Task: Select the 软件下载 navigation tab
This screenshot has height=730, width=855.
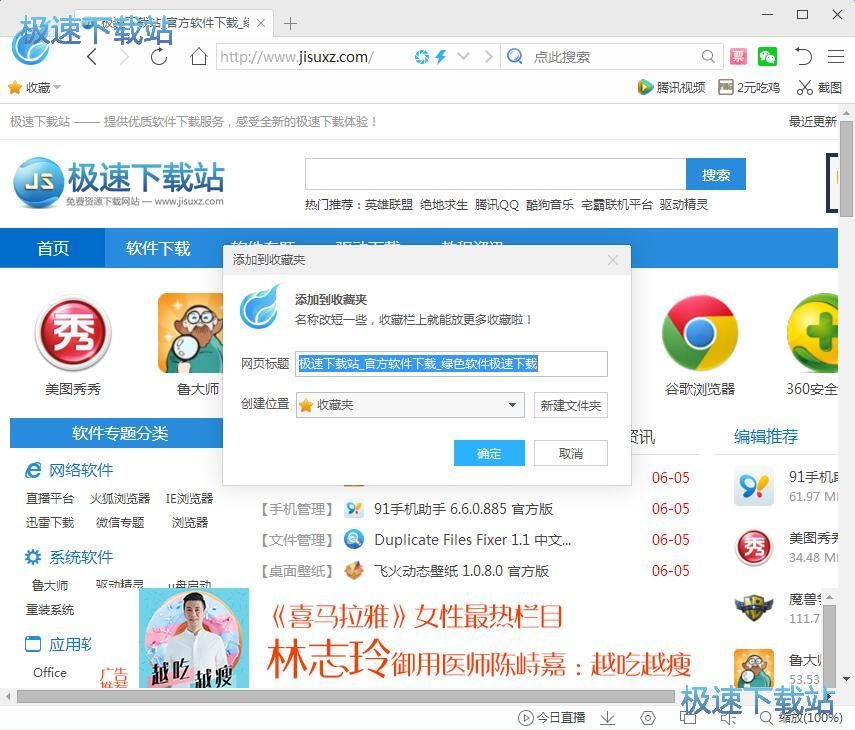Action: coord(158,248)
